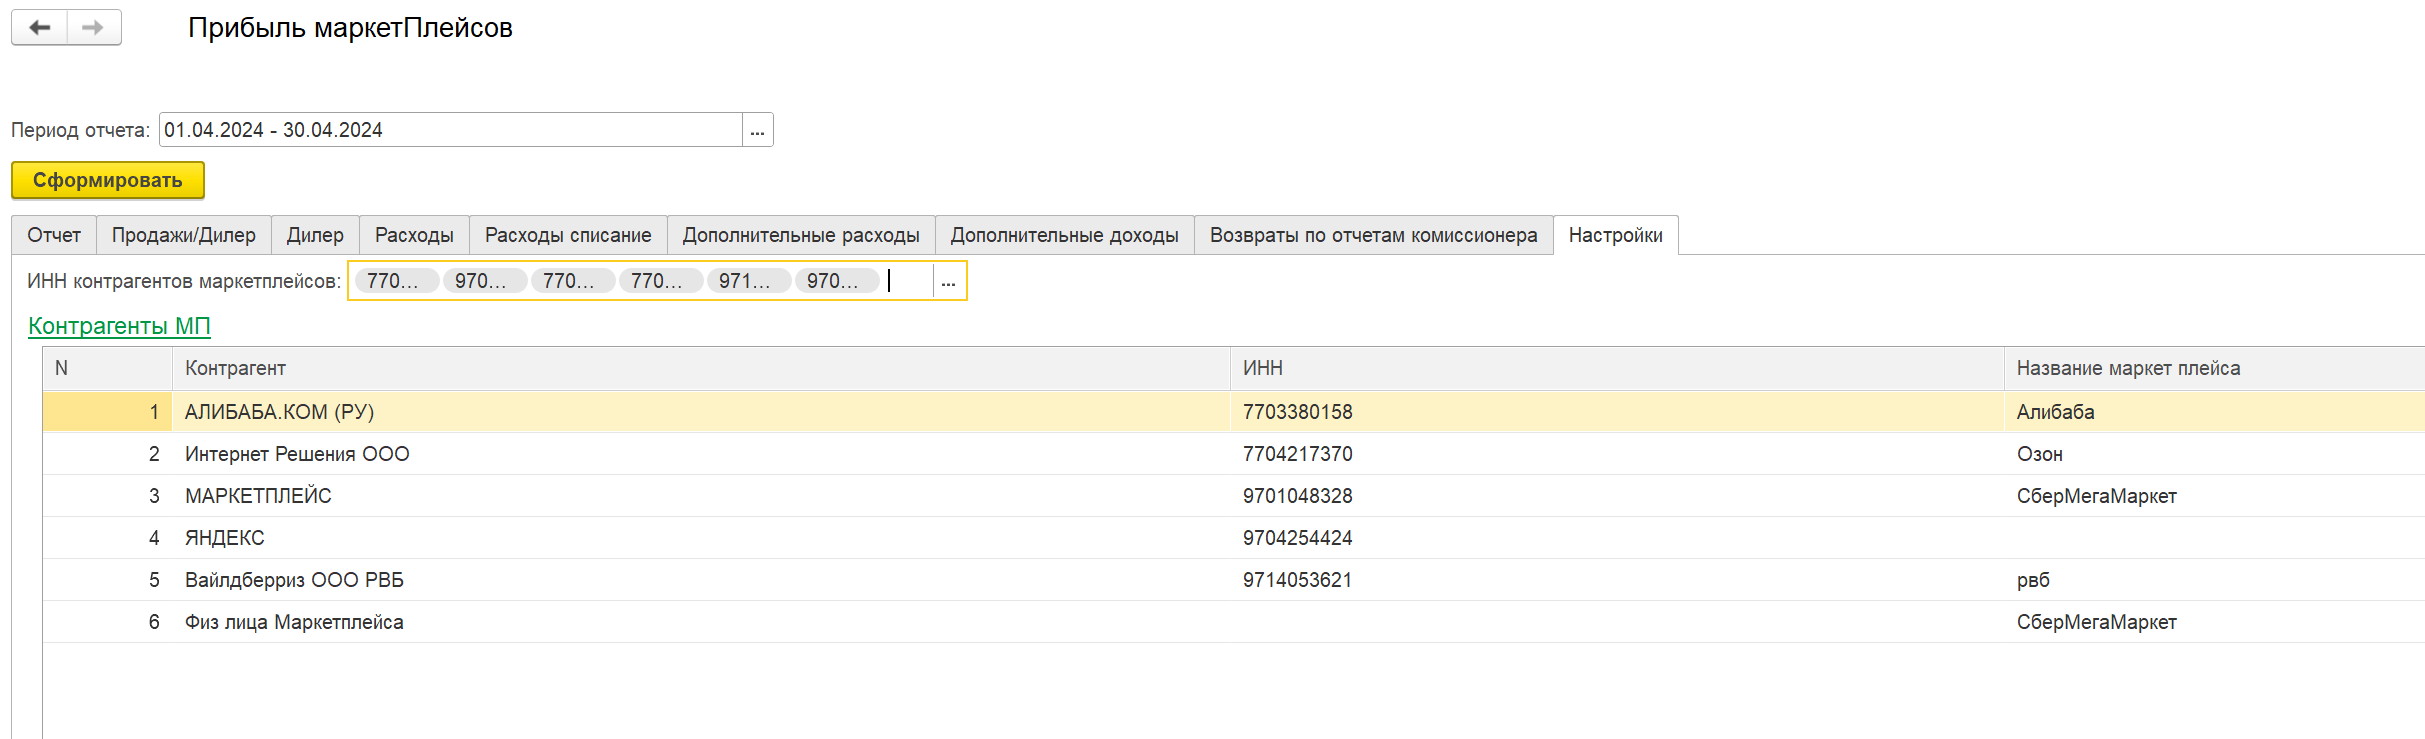Image resolution: width=2425 pixels, height=739 pixels.
Task: Click the forward navigation arrow
Action: (x=93, y=28)
